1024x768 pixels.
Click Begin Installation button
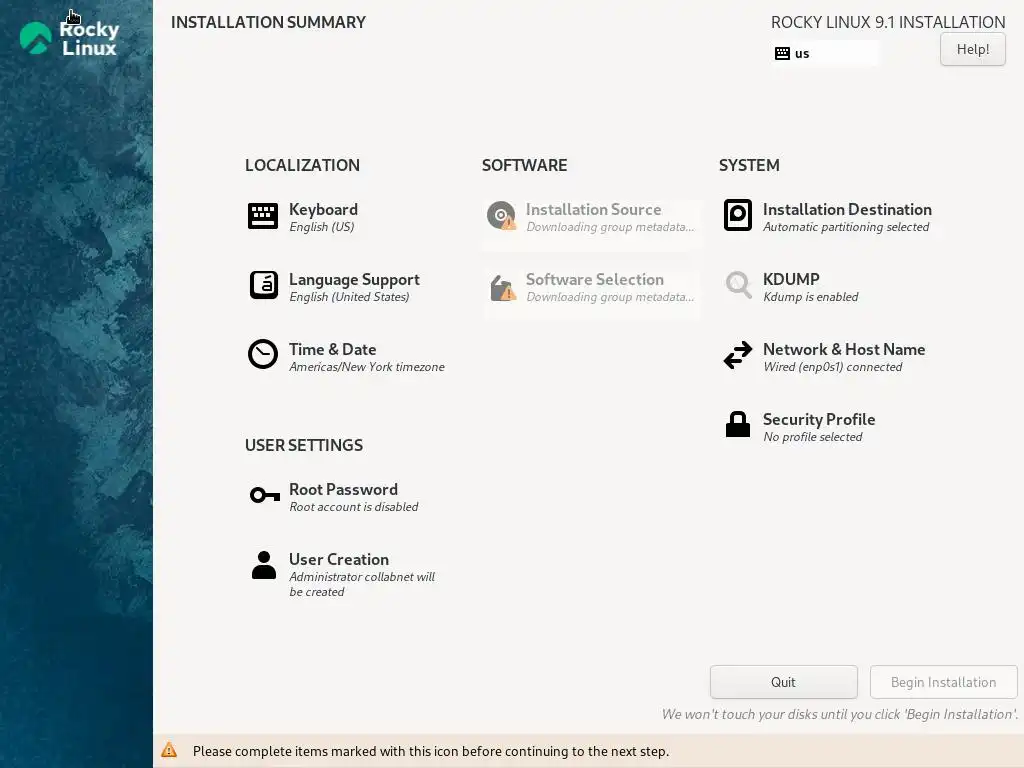click(944, 682)
